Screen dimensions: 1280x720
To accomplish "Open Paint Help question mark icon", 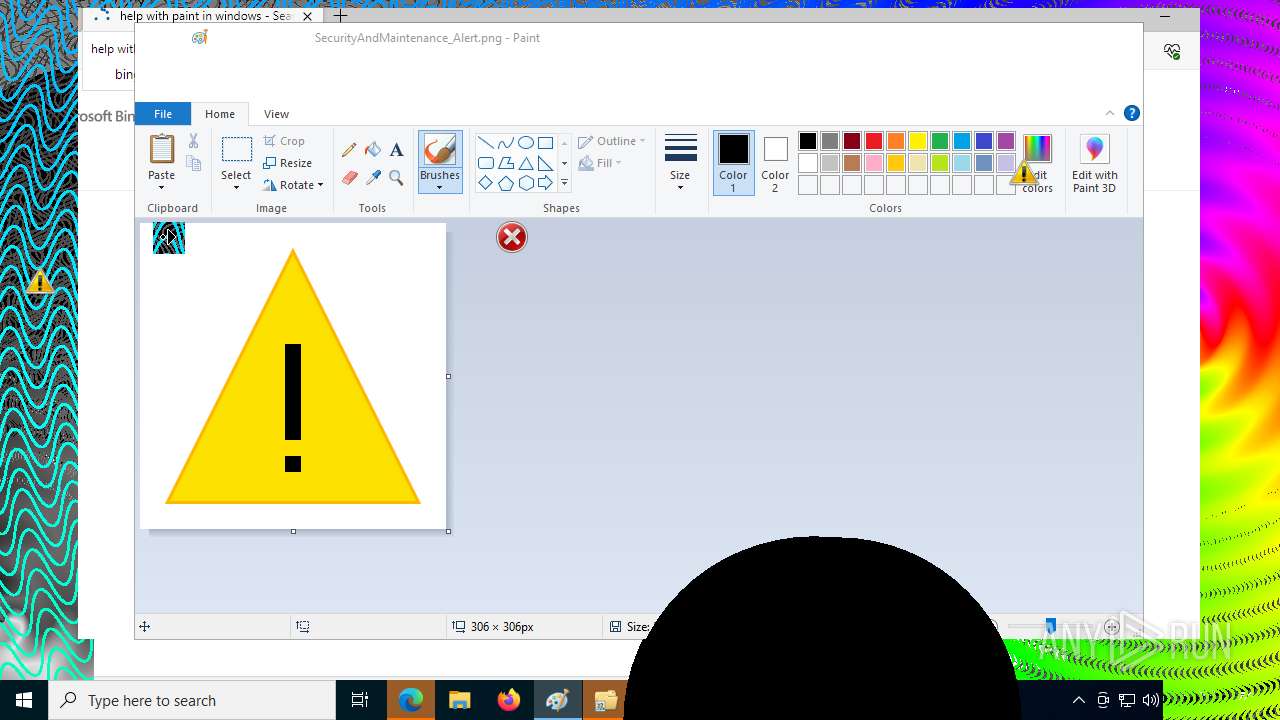I will pyautogui.click(x=1131, y=113).
